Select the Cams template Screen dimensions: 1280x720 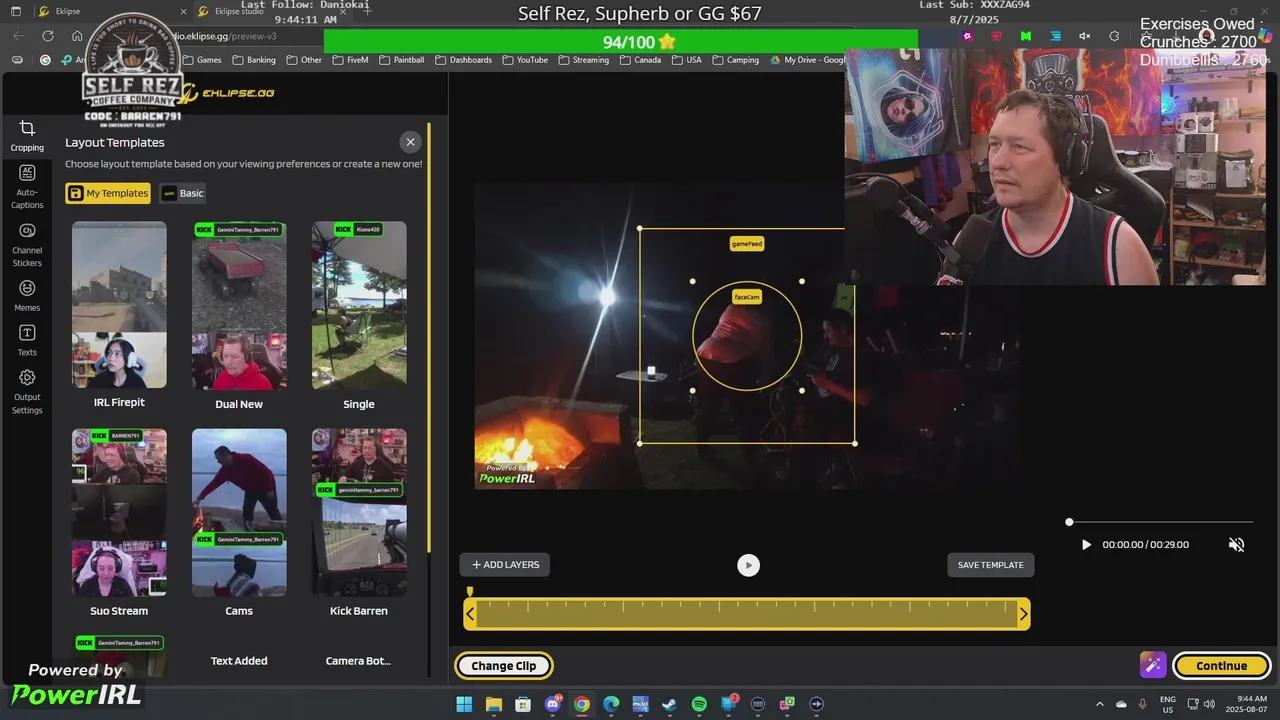(x=239, y=512)
